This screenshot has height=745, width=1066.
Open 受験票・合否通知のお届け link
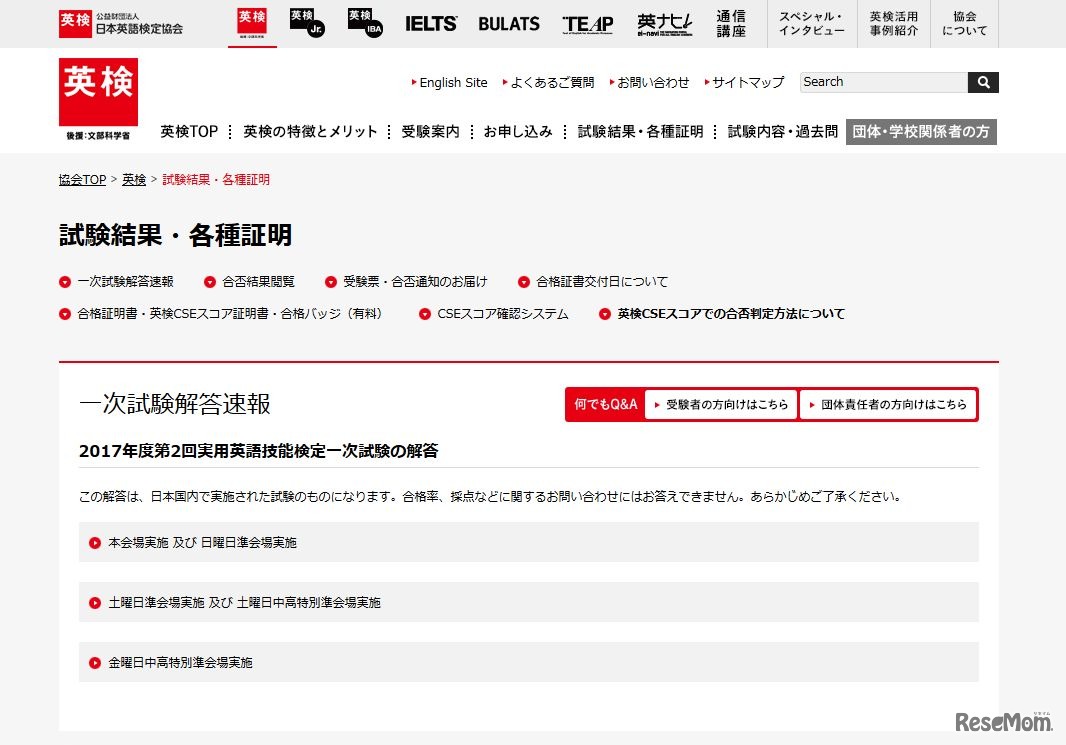point(407,281)
